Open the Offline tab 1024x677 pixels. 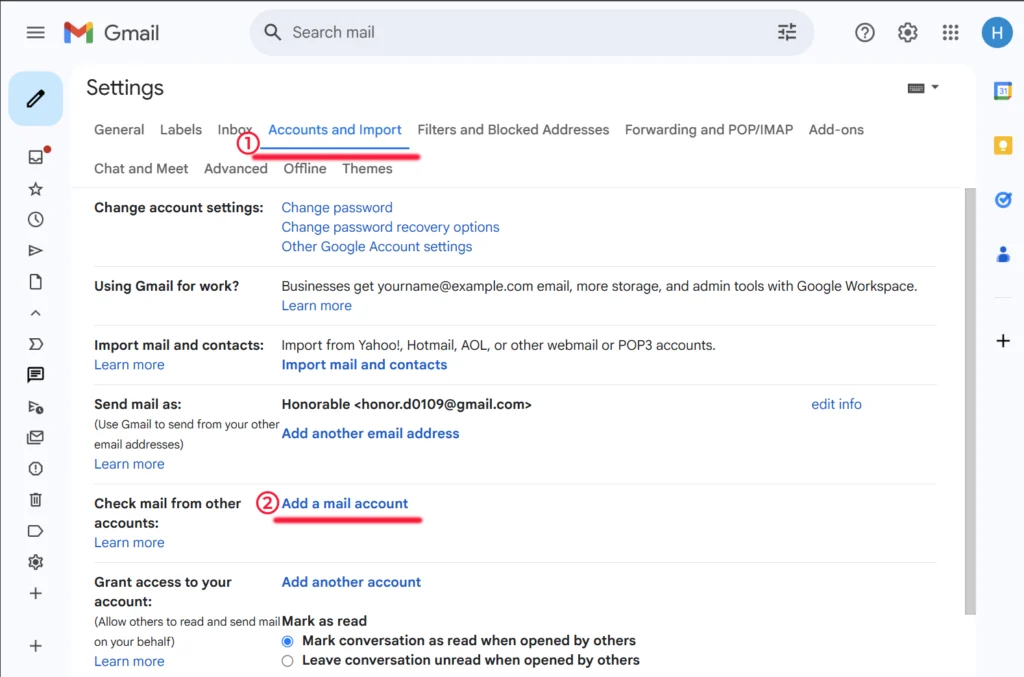(305, 169)
